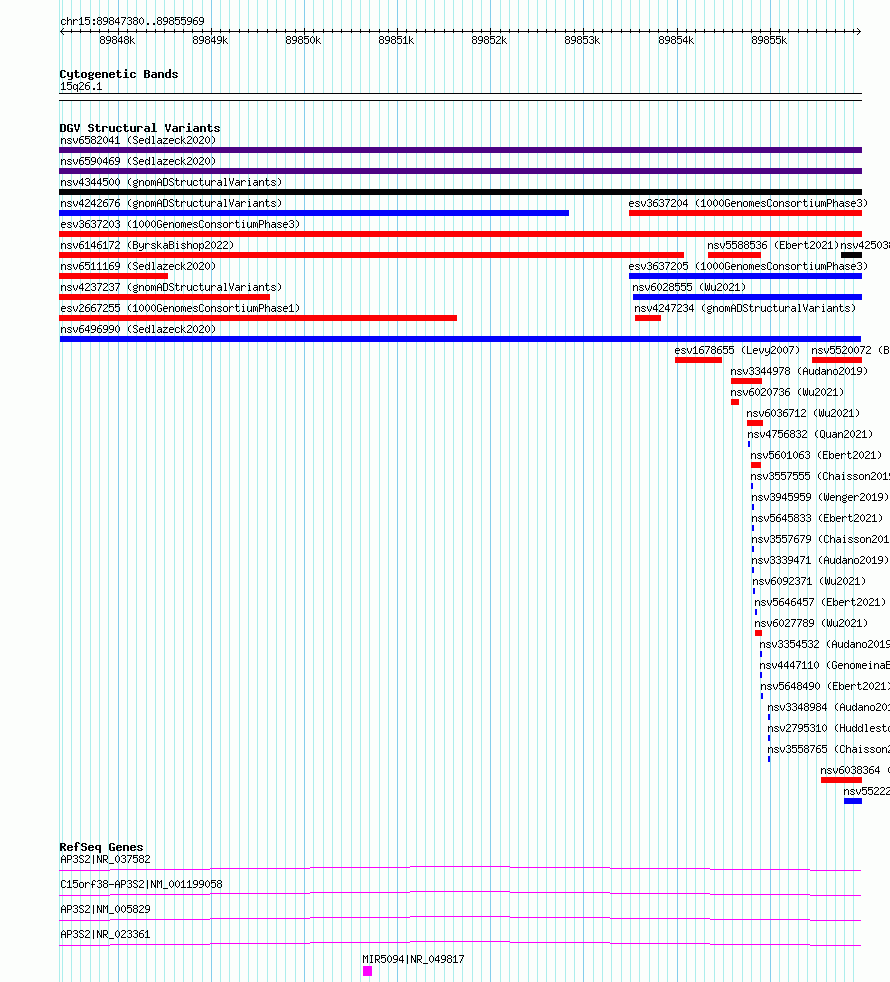
Task: Select C15orf38-AP3S2|NM_001199058 gene label
Action: pyautogui.click(x=141, y=884)
